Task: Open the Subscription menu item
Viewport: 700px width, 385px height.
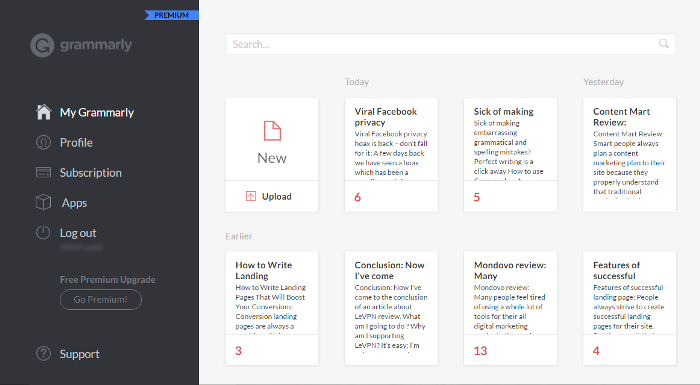Action: coord(79,172)
